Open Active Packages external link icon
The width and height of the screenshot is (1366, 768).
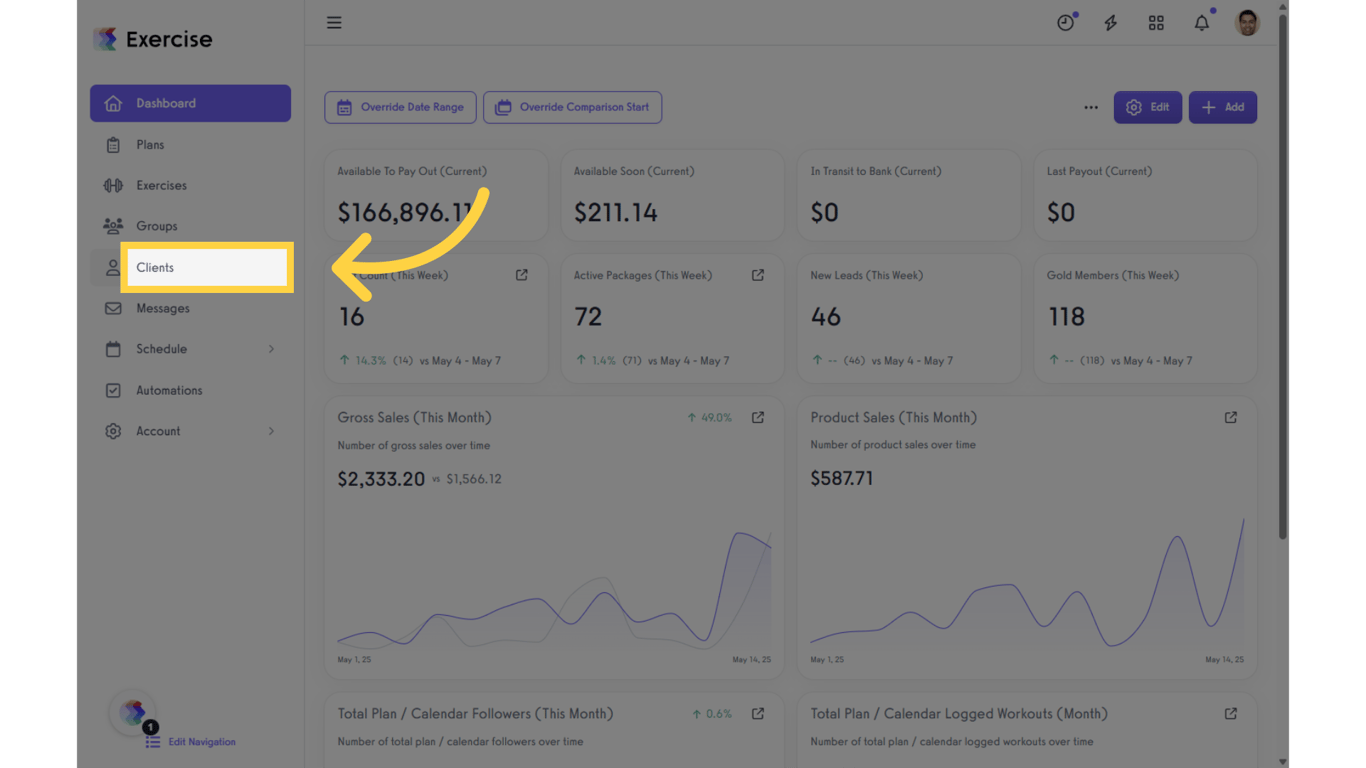(x=757, y=274)
